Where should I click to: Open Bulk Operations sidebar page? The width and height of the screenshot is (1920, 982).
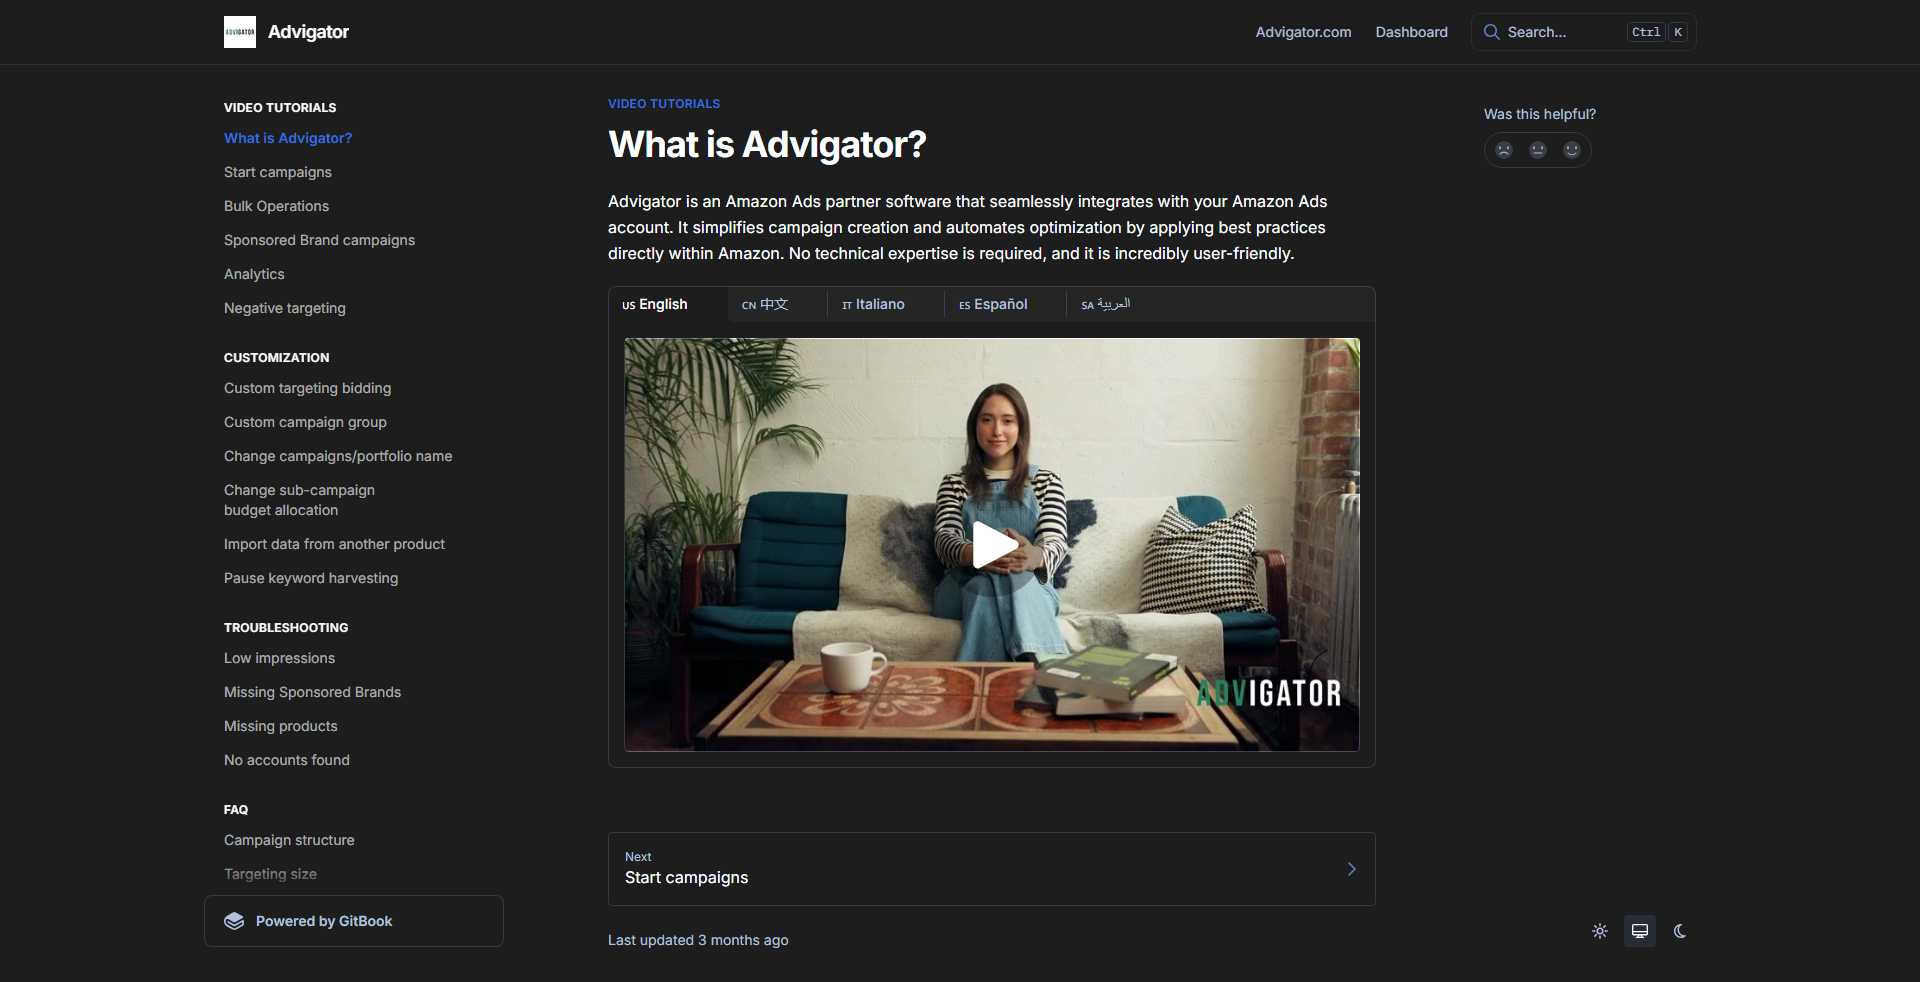276,206
